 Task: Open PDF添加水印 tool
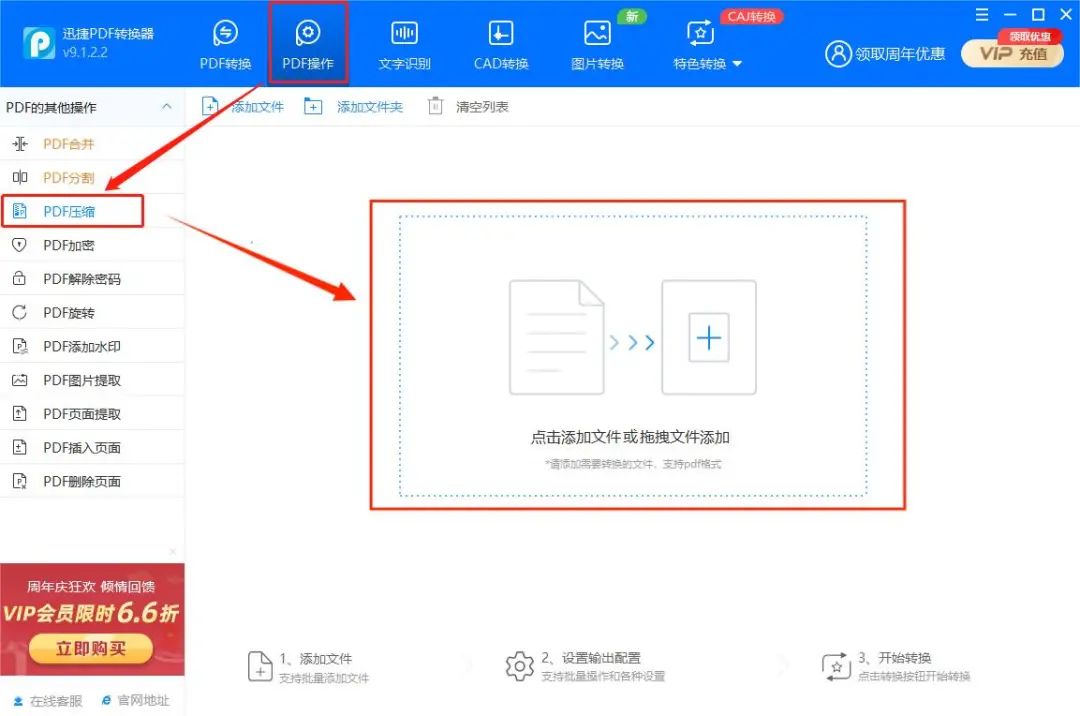click(x=70, y=346)
